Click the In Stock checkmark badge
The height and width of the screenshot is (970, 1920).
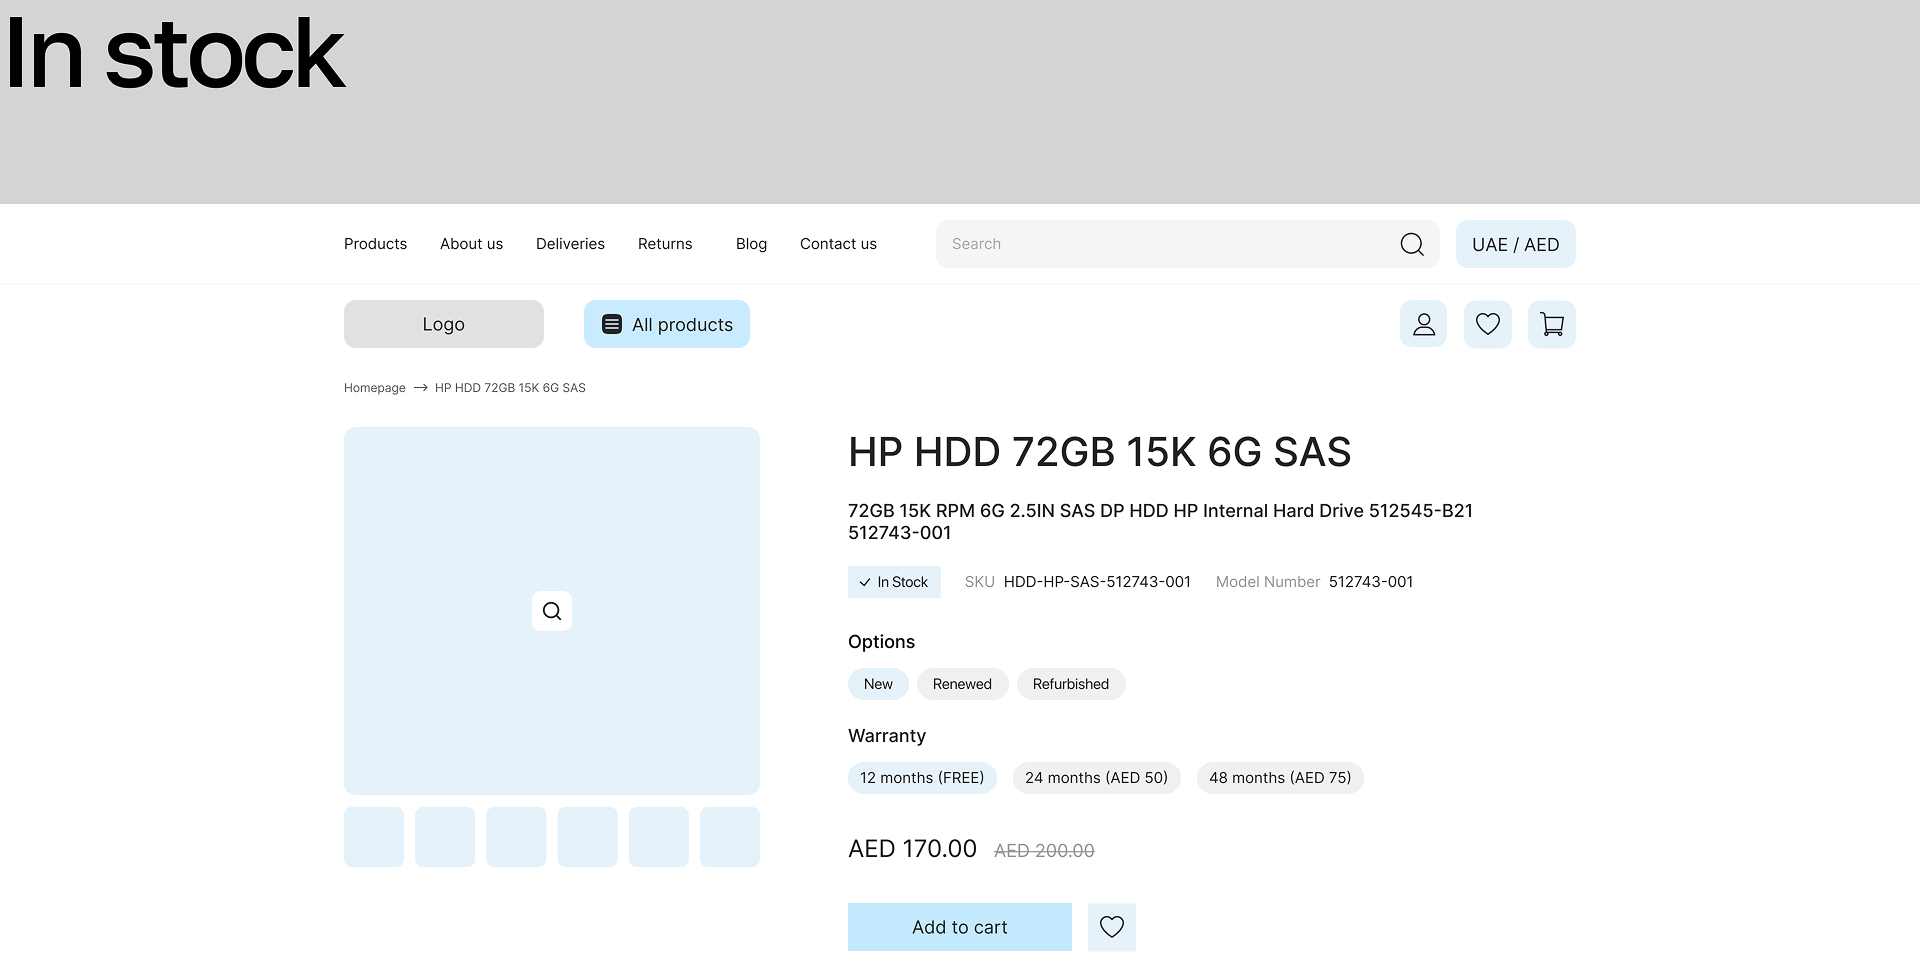pos(893,581)
